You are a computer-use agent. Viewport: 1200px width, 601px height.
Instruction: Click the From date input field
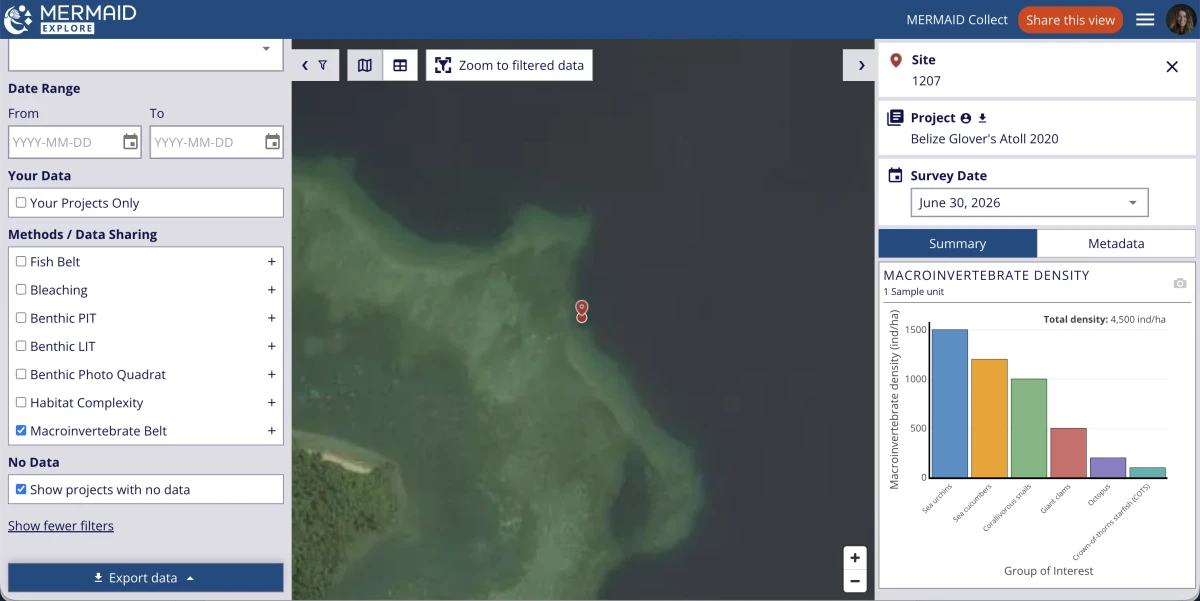tap(65, 142)
